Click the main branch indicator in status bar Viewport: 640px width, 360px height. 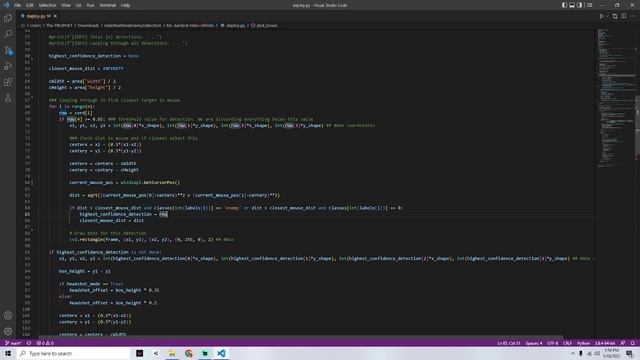[13, 343]
